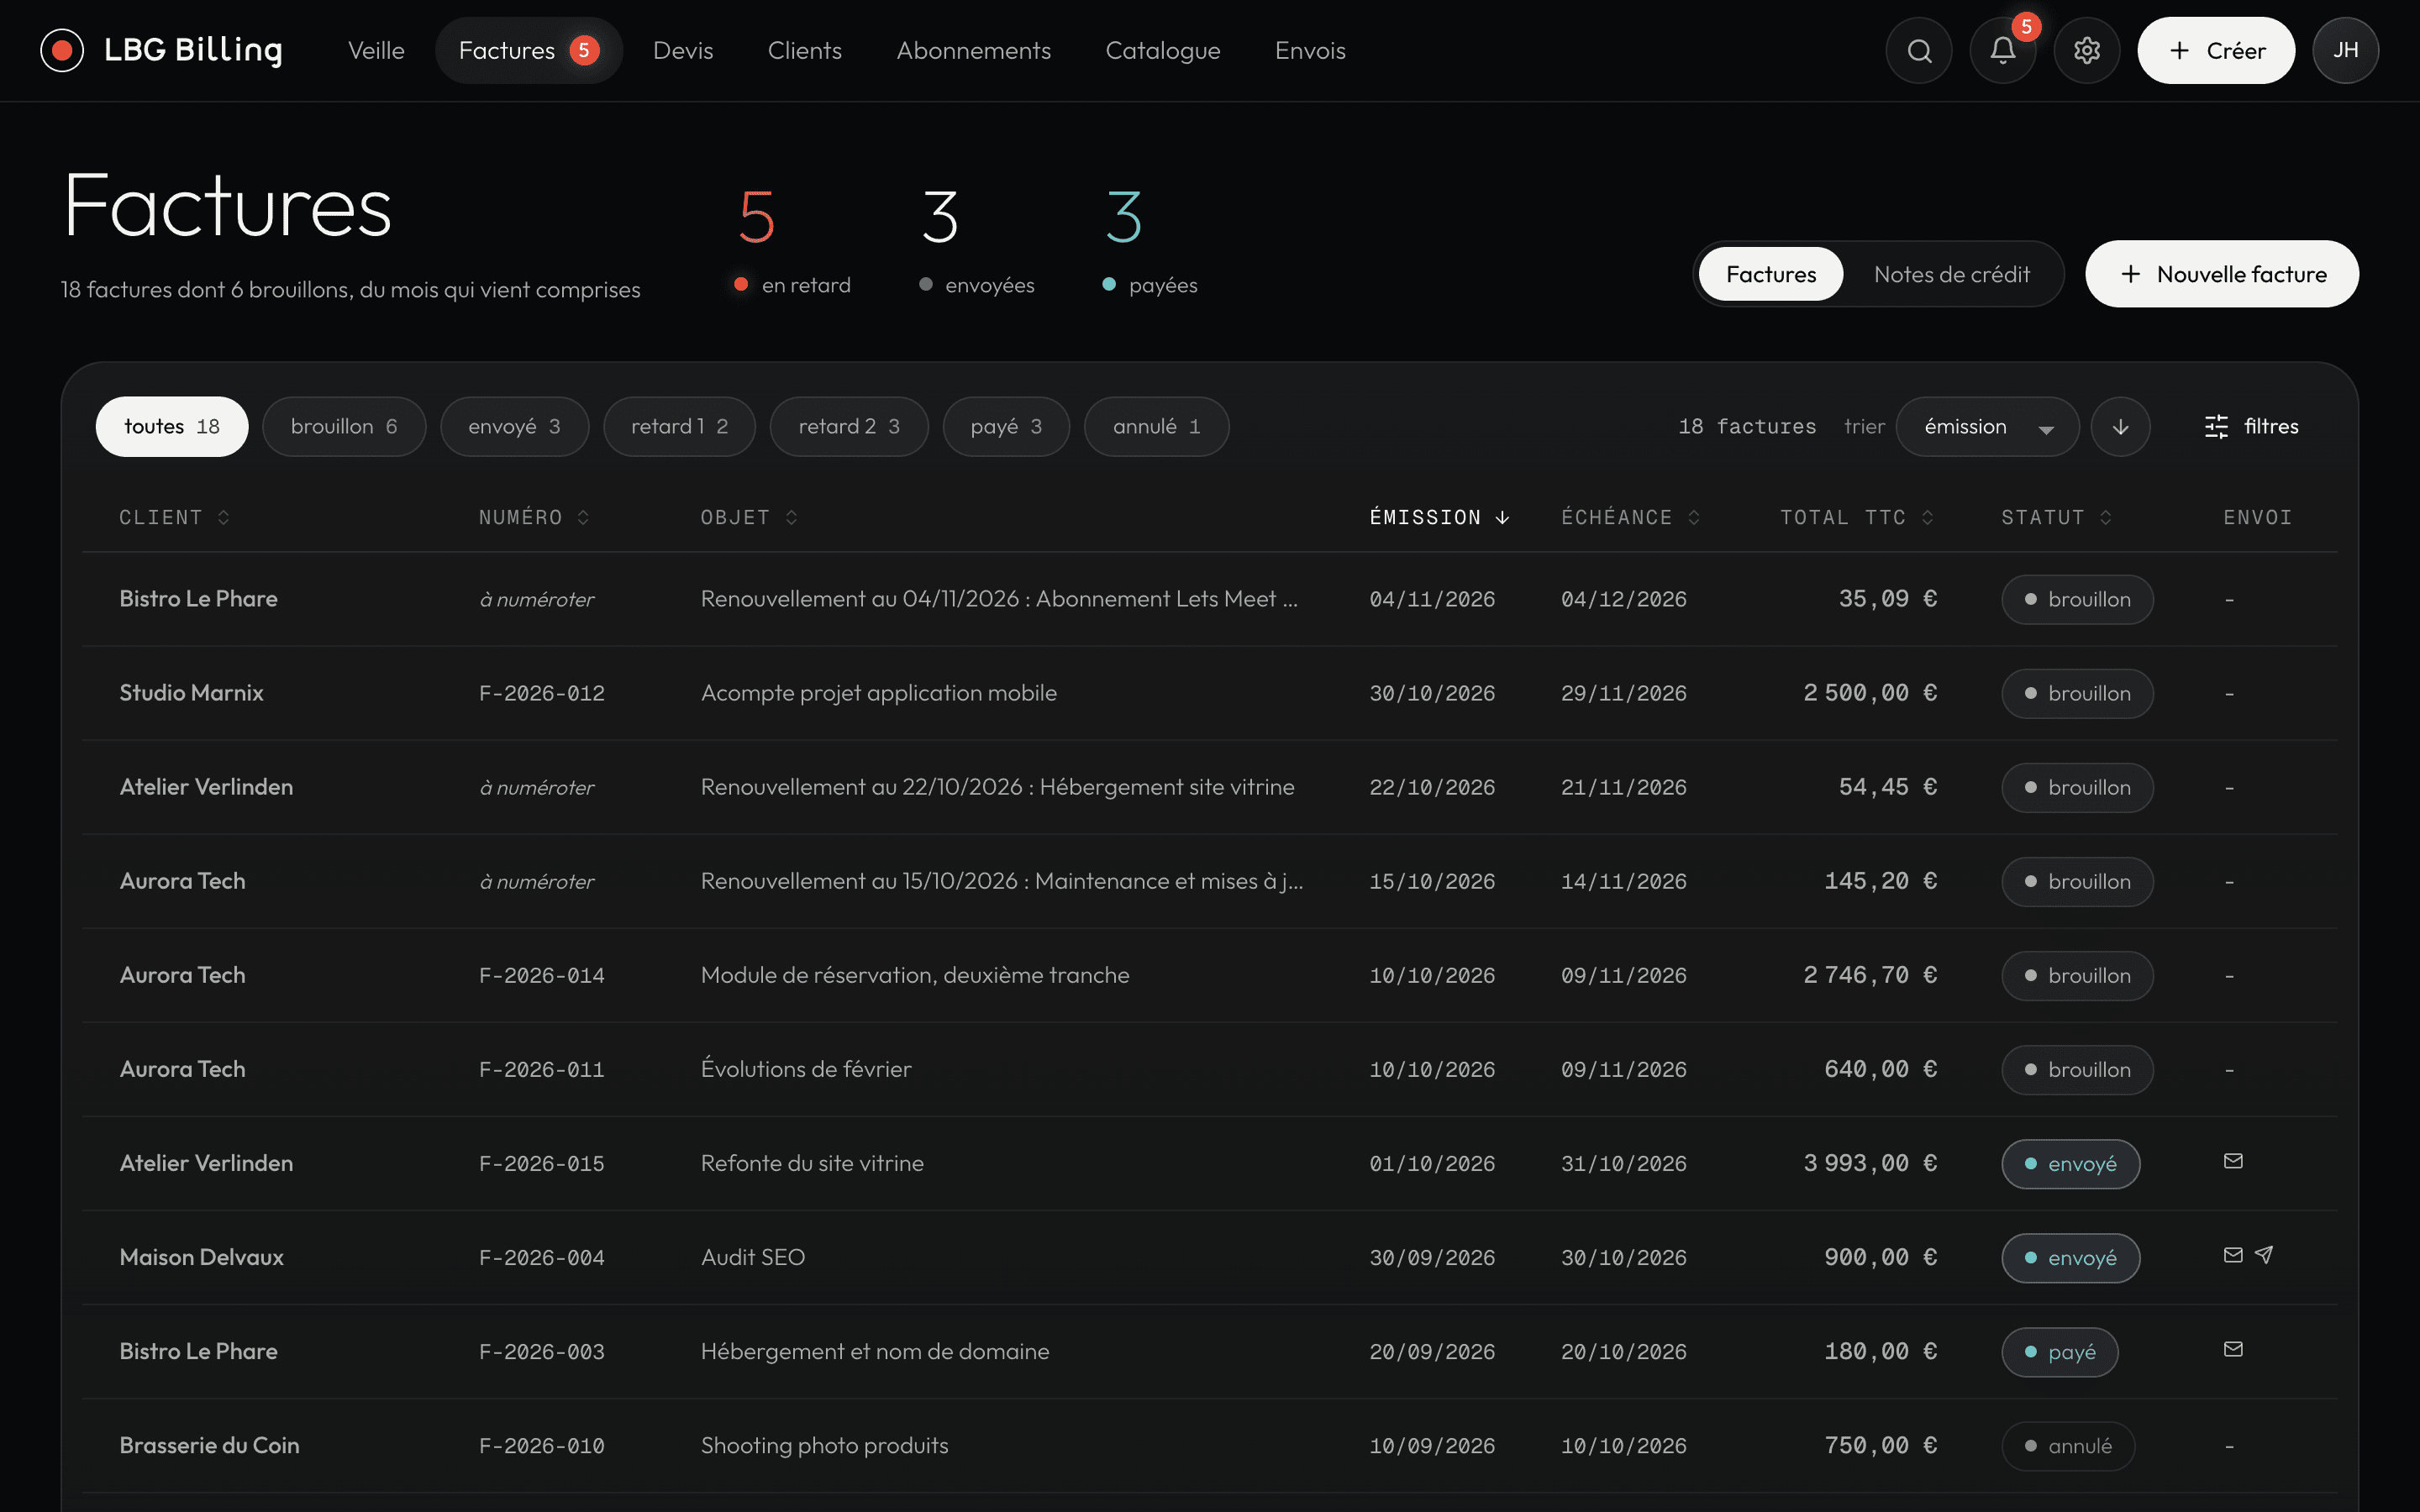2420x1512 pixels.
Task: Sort by CLIENT column arrows
Action: [x=224, y=517]
